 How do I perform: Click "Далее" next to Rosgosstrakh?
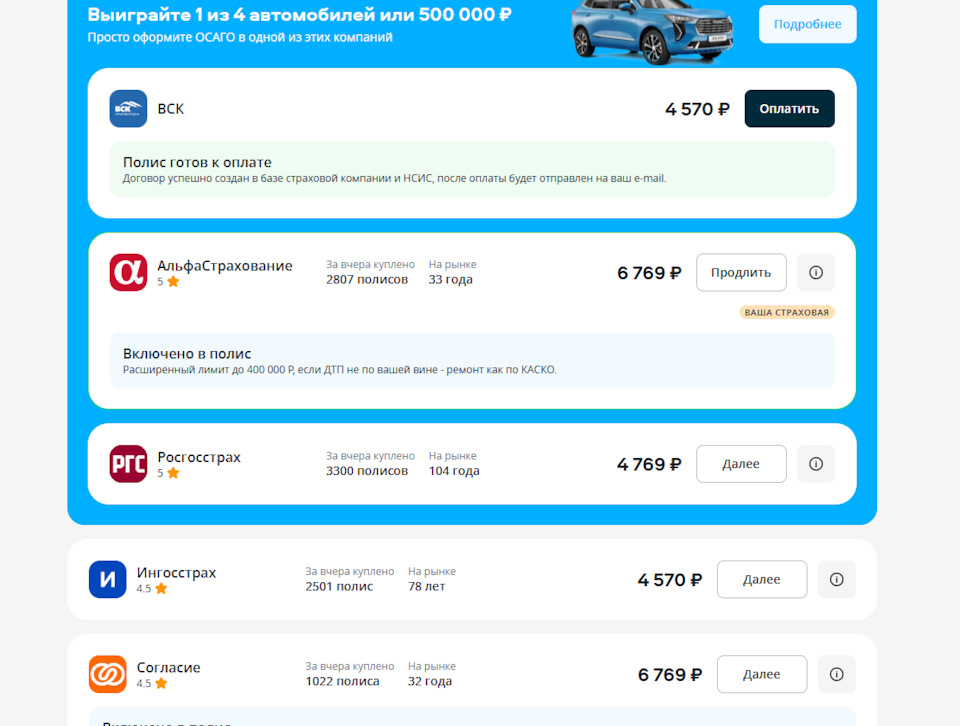click(x=741, y=464)
